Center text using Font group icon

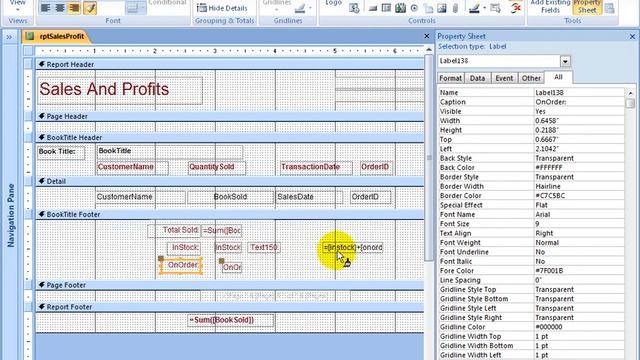pyautogui.click(x=60, y=8)
